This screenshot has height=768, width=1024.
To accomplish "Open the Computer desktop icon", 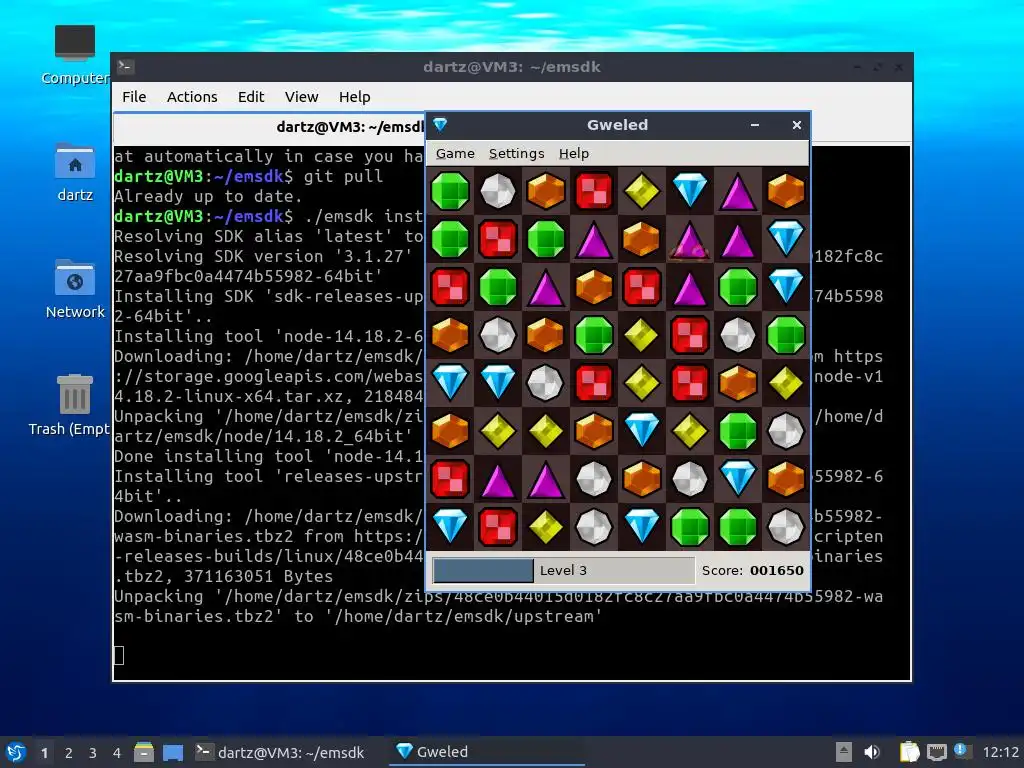I will [74, 55].
